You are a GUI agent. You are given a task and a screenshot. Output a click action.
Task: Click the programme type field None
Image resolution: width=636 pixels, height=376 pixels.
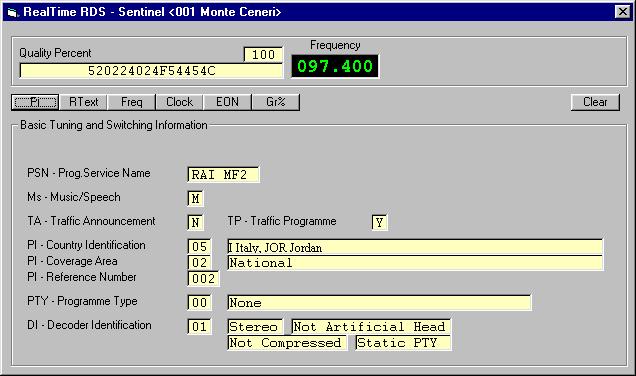coord(379,303)
